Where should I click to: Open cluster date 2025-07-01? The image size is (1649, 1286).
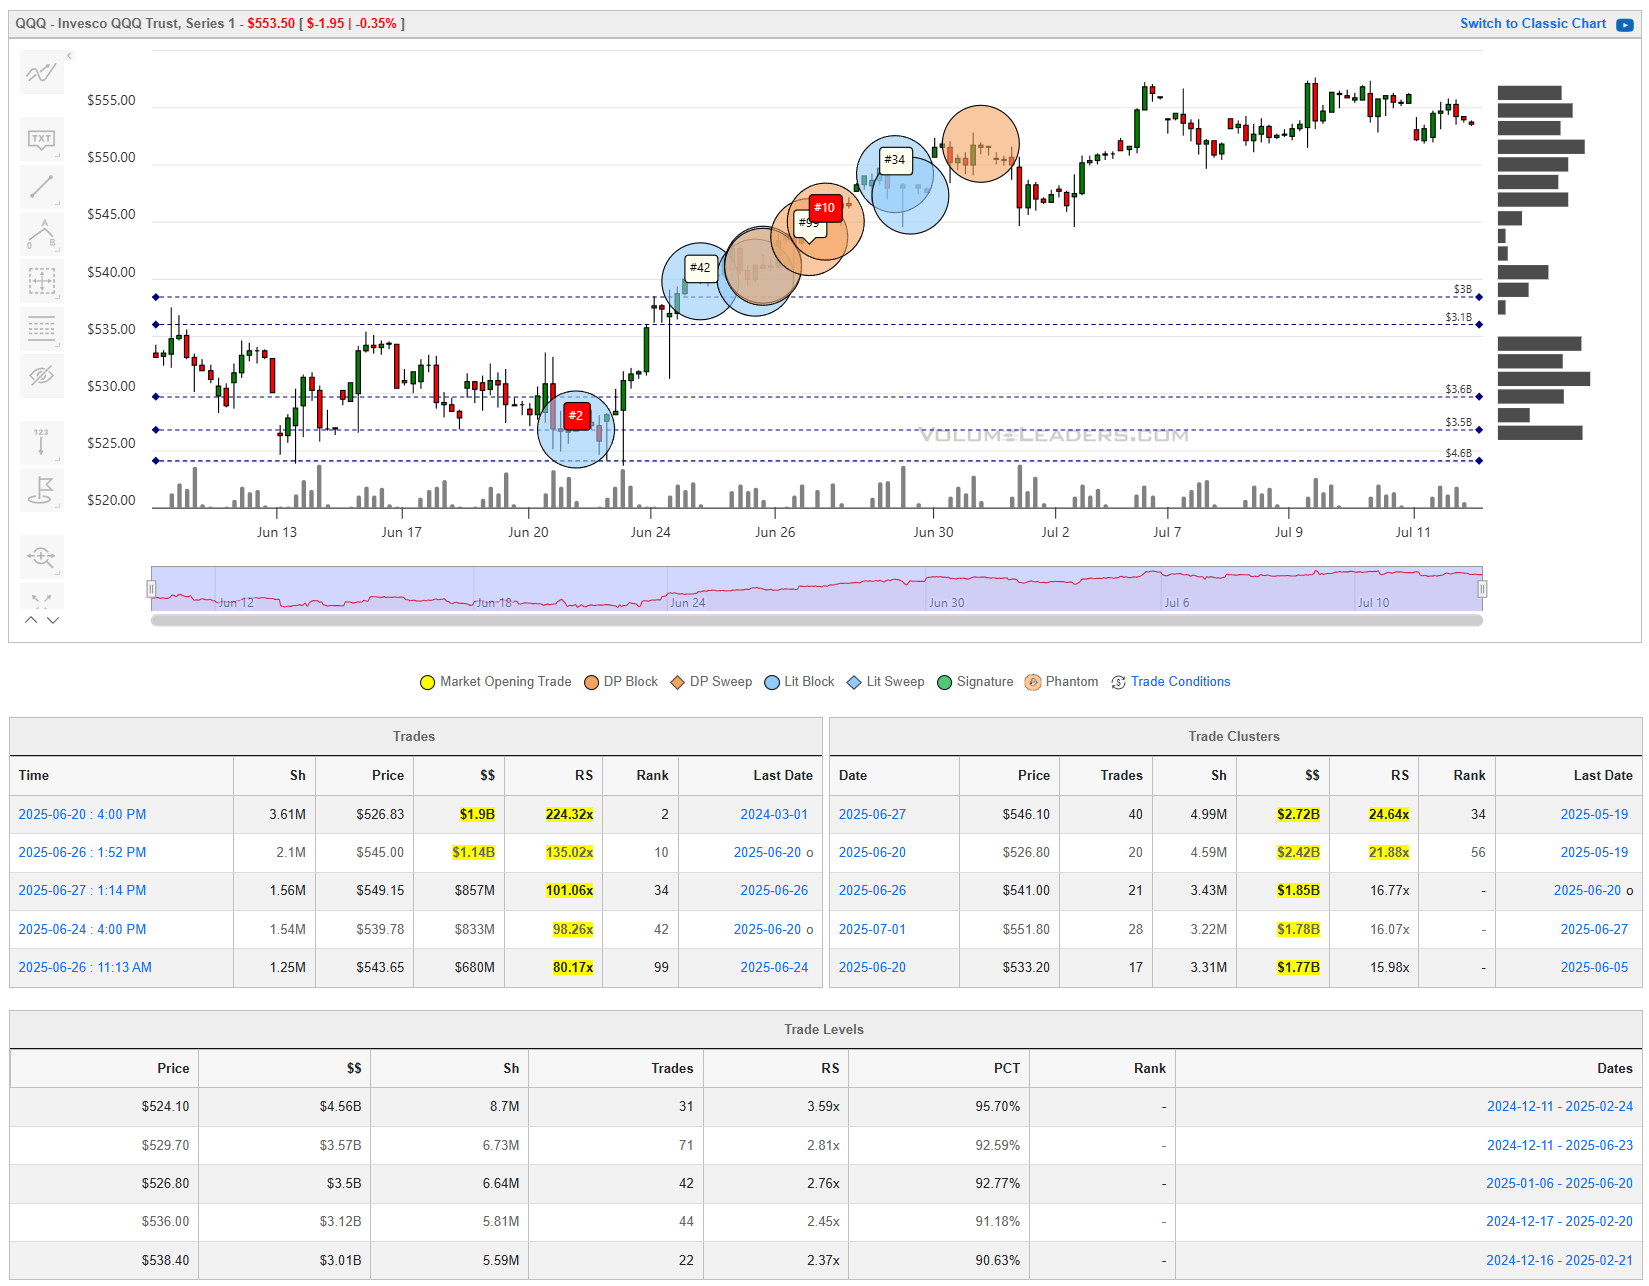tap(872, 929)
